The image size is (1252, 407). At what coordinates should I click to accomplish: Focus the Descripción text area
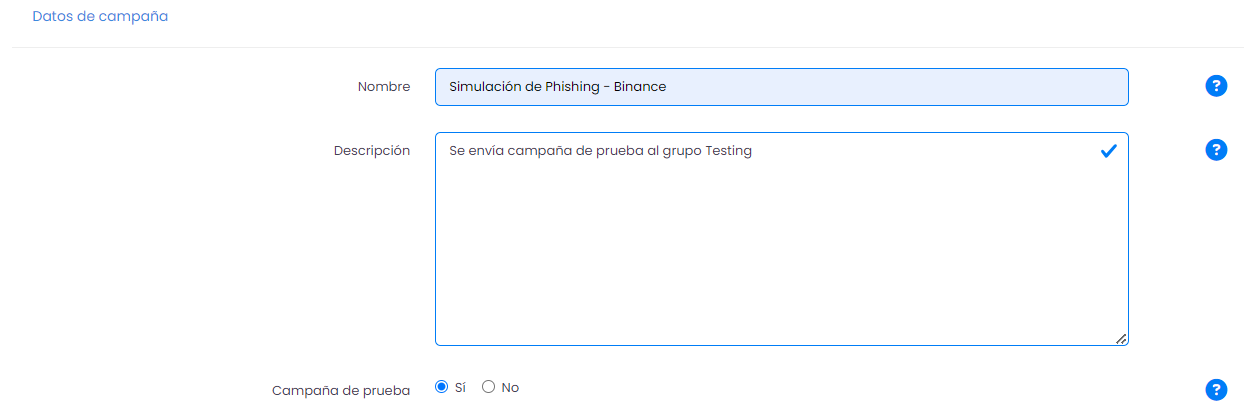(x=782, y=239)
